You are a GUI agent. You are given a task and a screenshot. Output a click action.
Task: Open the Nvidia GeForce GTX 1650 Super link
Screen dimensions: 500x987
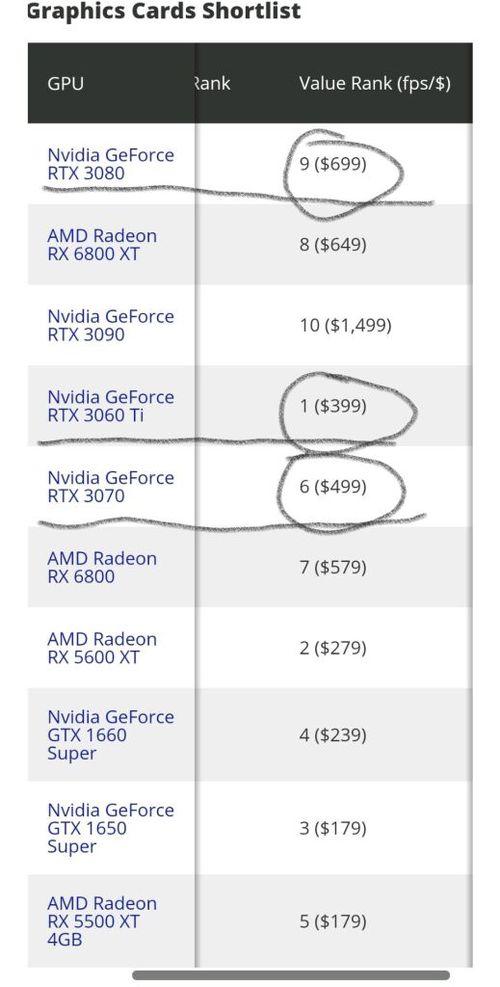click(x=110, y=828)
